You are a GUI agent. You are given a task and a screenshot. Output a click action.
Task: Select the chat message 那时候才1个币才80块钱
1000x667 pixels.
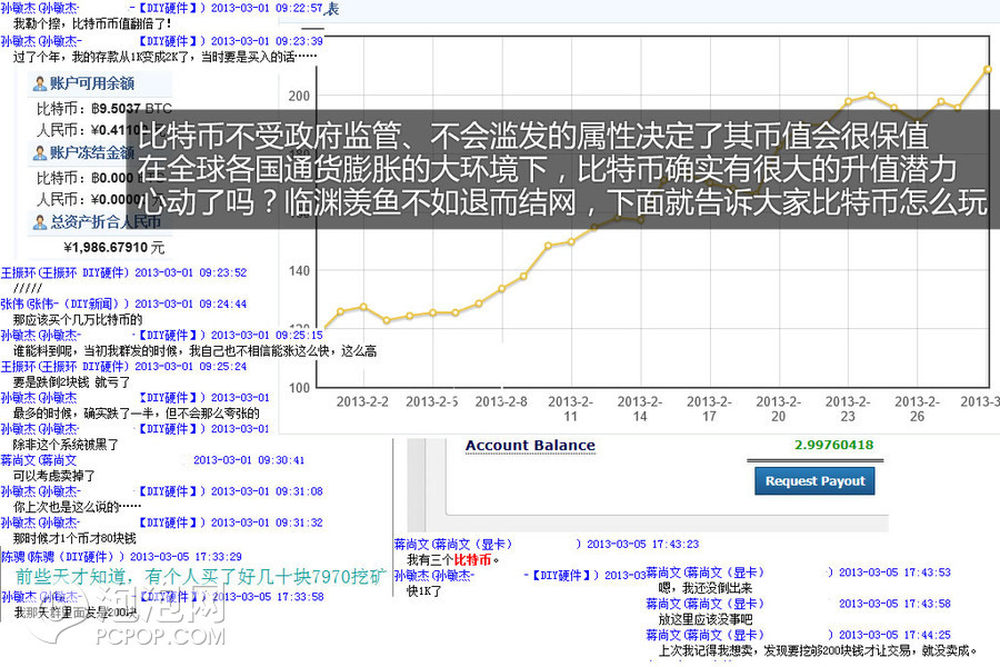[74, 538]
